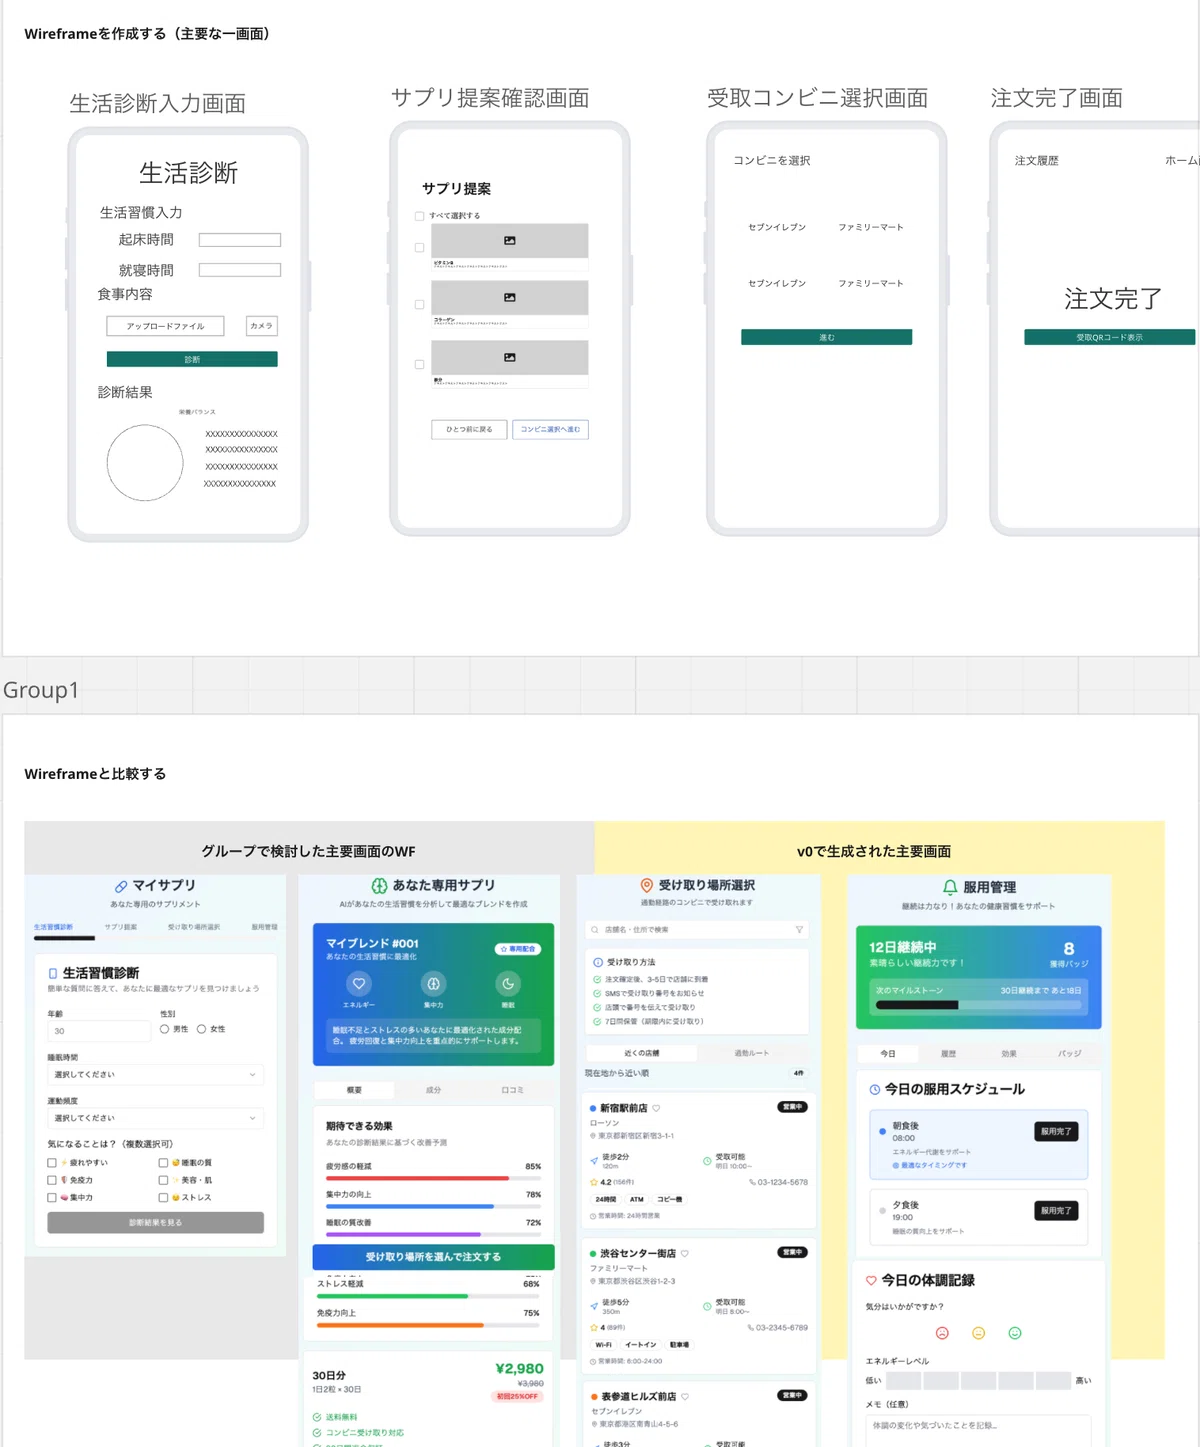Click the bell icon beside 服用管理
Viewport: 1200px width, 1447px height.
tap(950, 887)
